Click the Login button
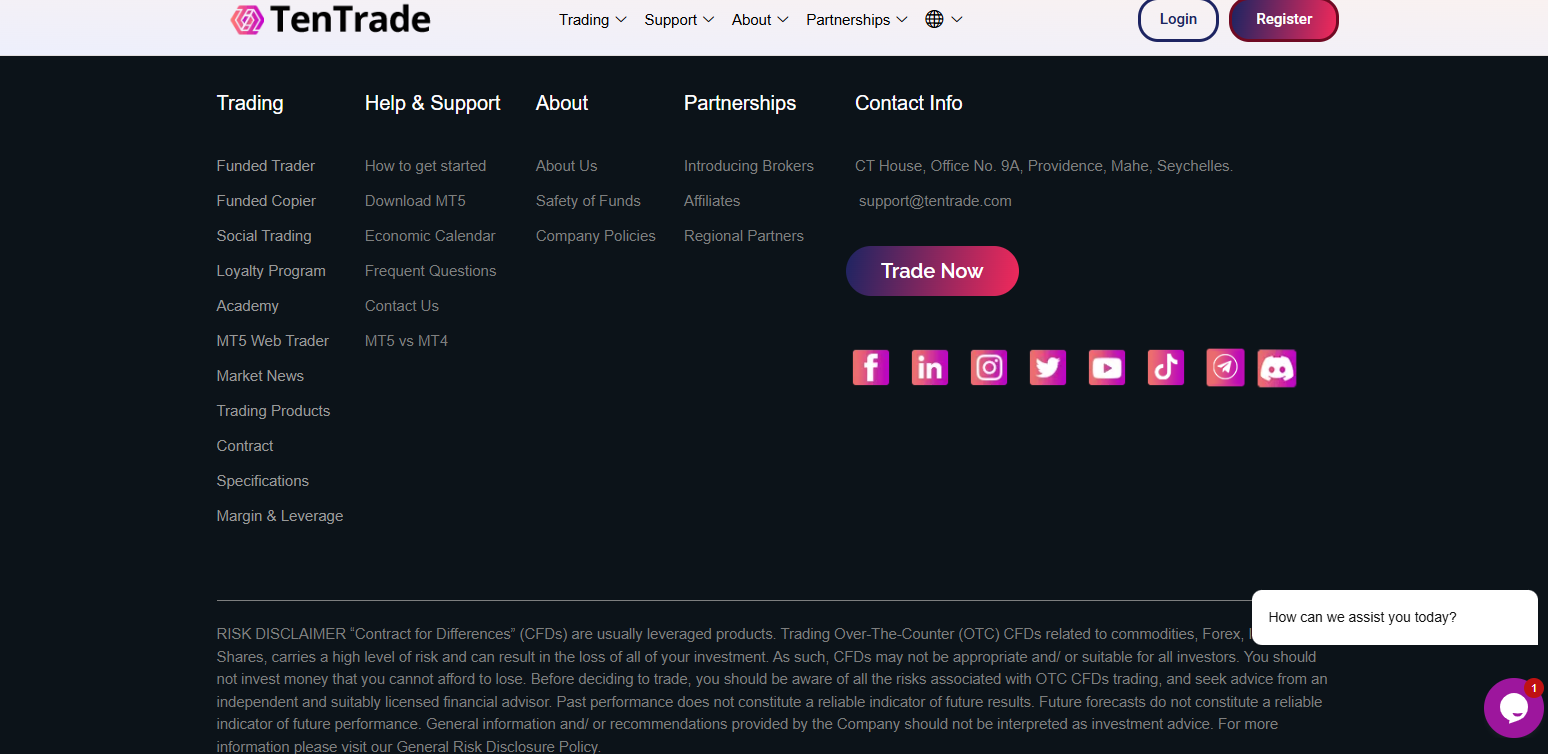Image resolution: width=1548 pixels, height=754 pixels. coord(1178,19)
